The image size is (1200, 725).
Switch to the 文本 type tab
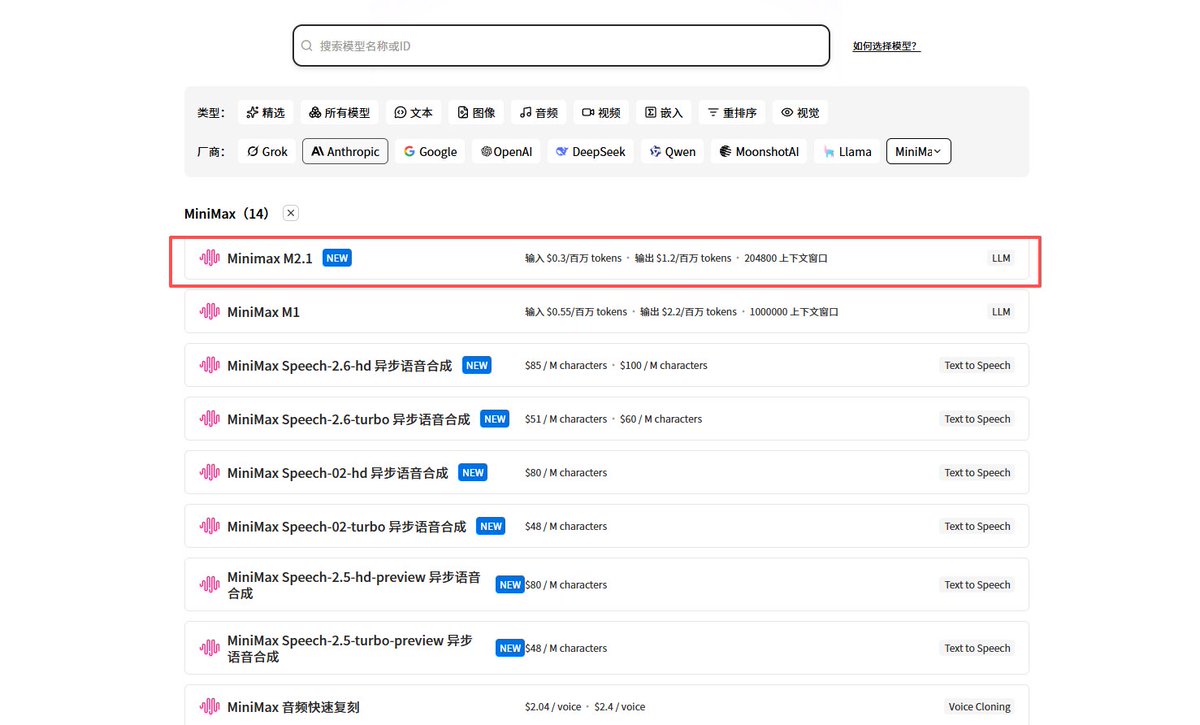tap(413, 113)
